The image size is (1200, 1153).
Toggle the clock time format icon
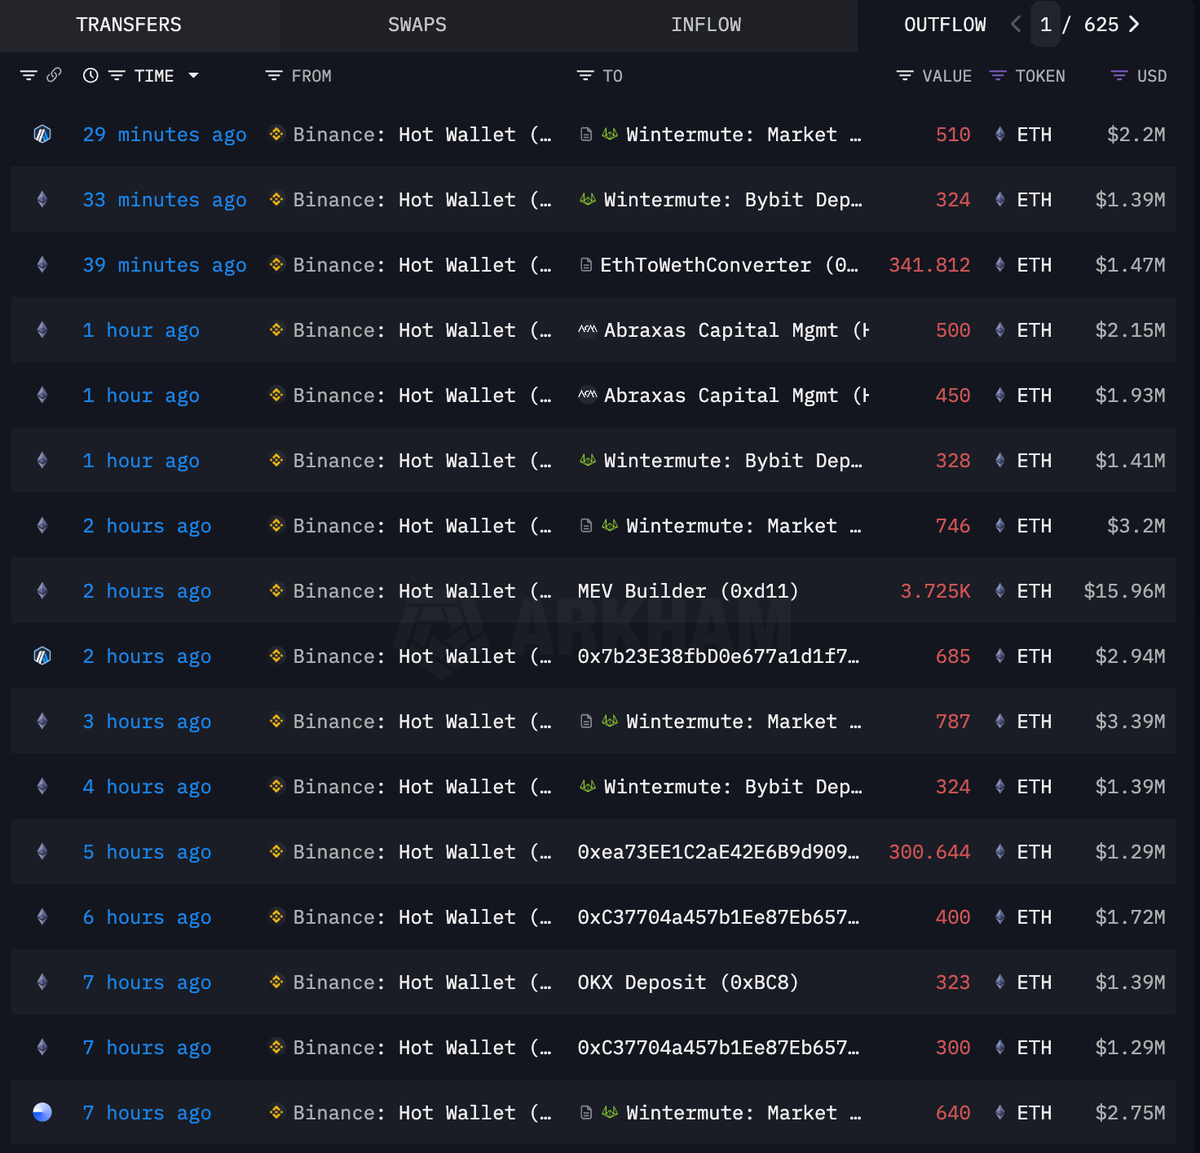tap(90, 76)
